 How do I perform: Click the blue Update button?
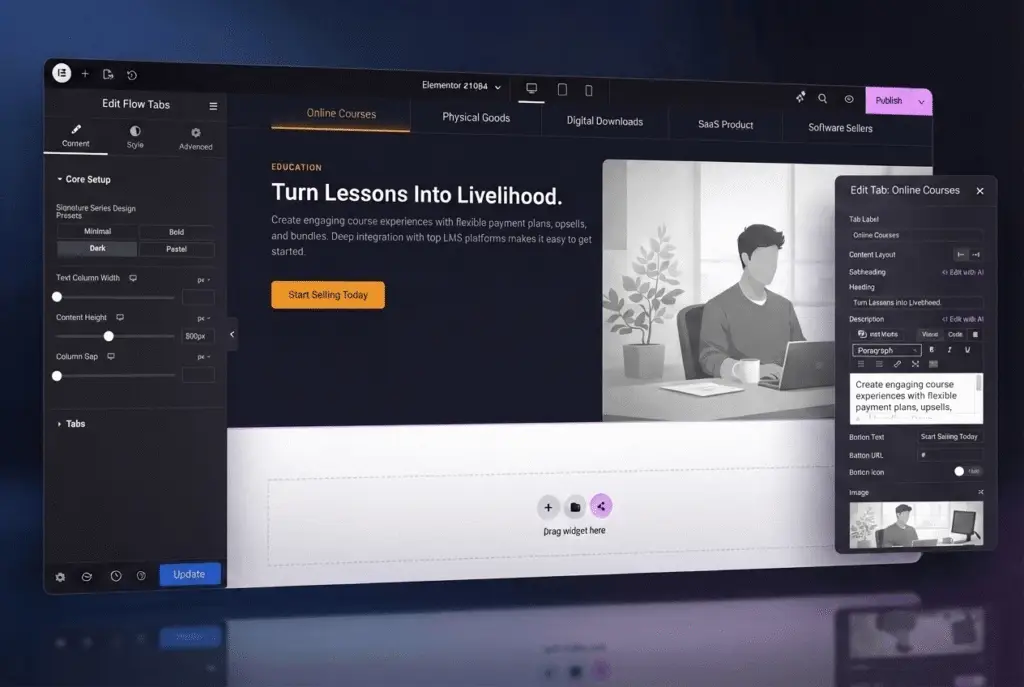(189, 574)
